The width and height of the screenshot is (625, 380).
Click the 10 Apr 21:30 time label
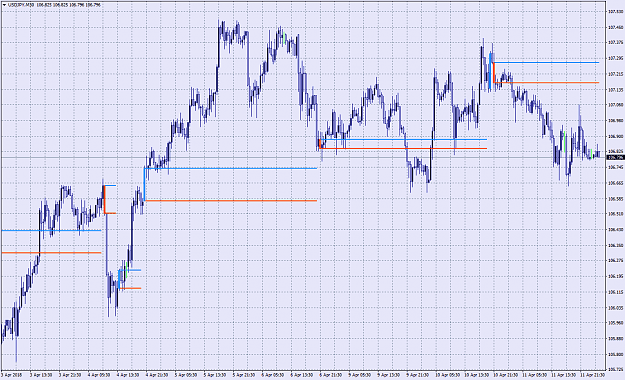pos(505,375)
